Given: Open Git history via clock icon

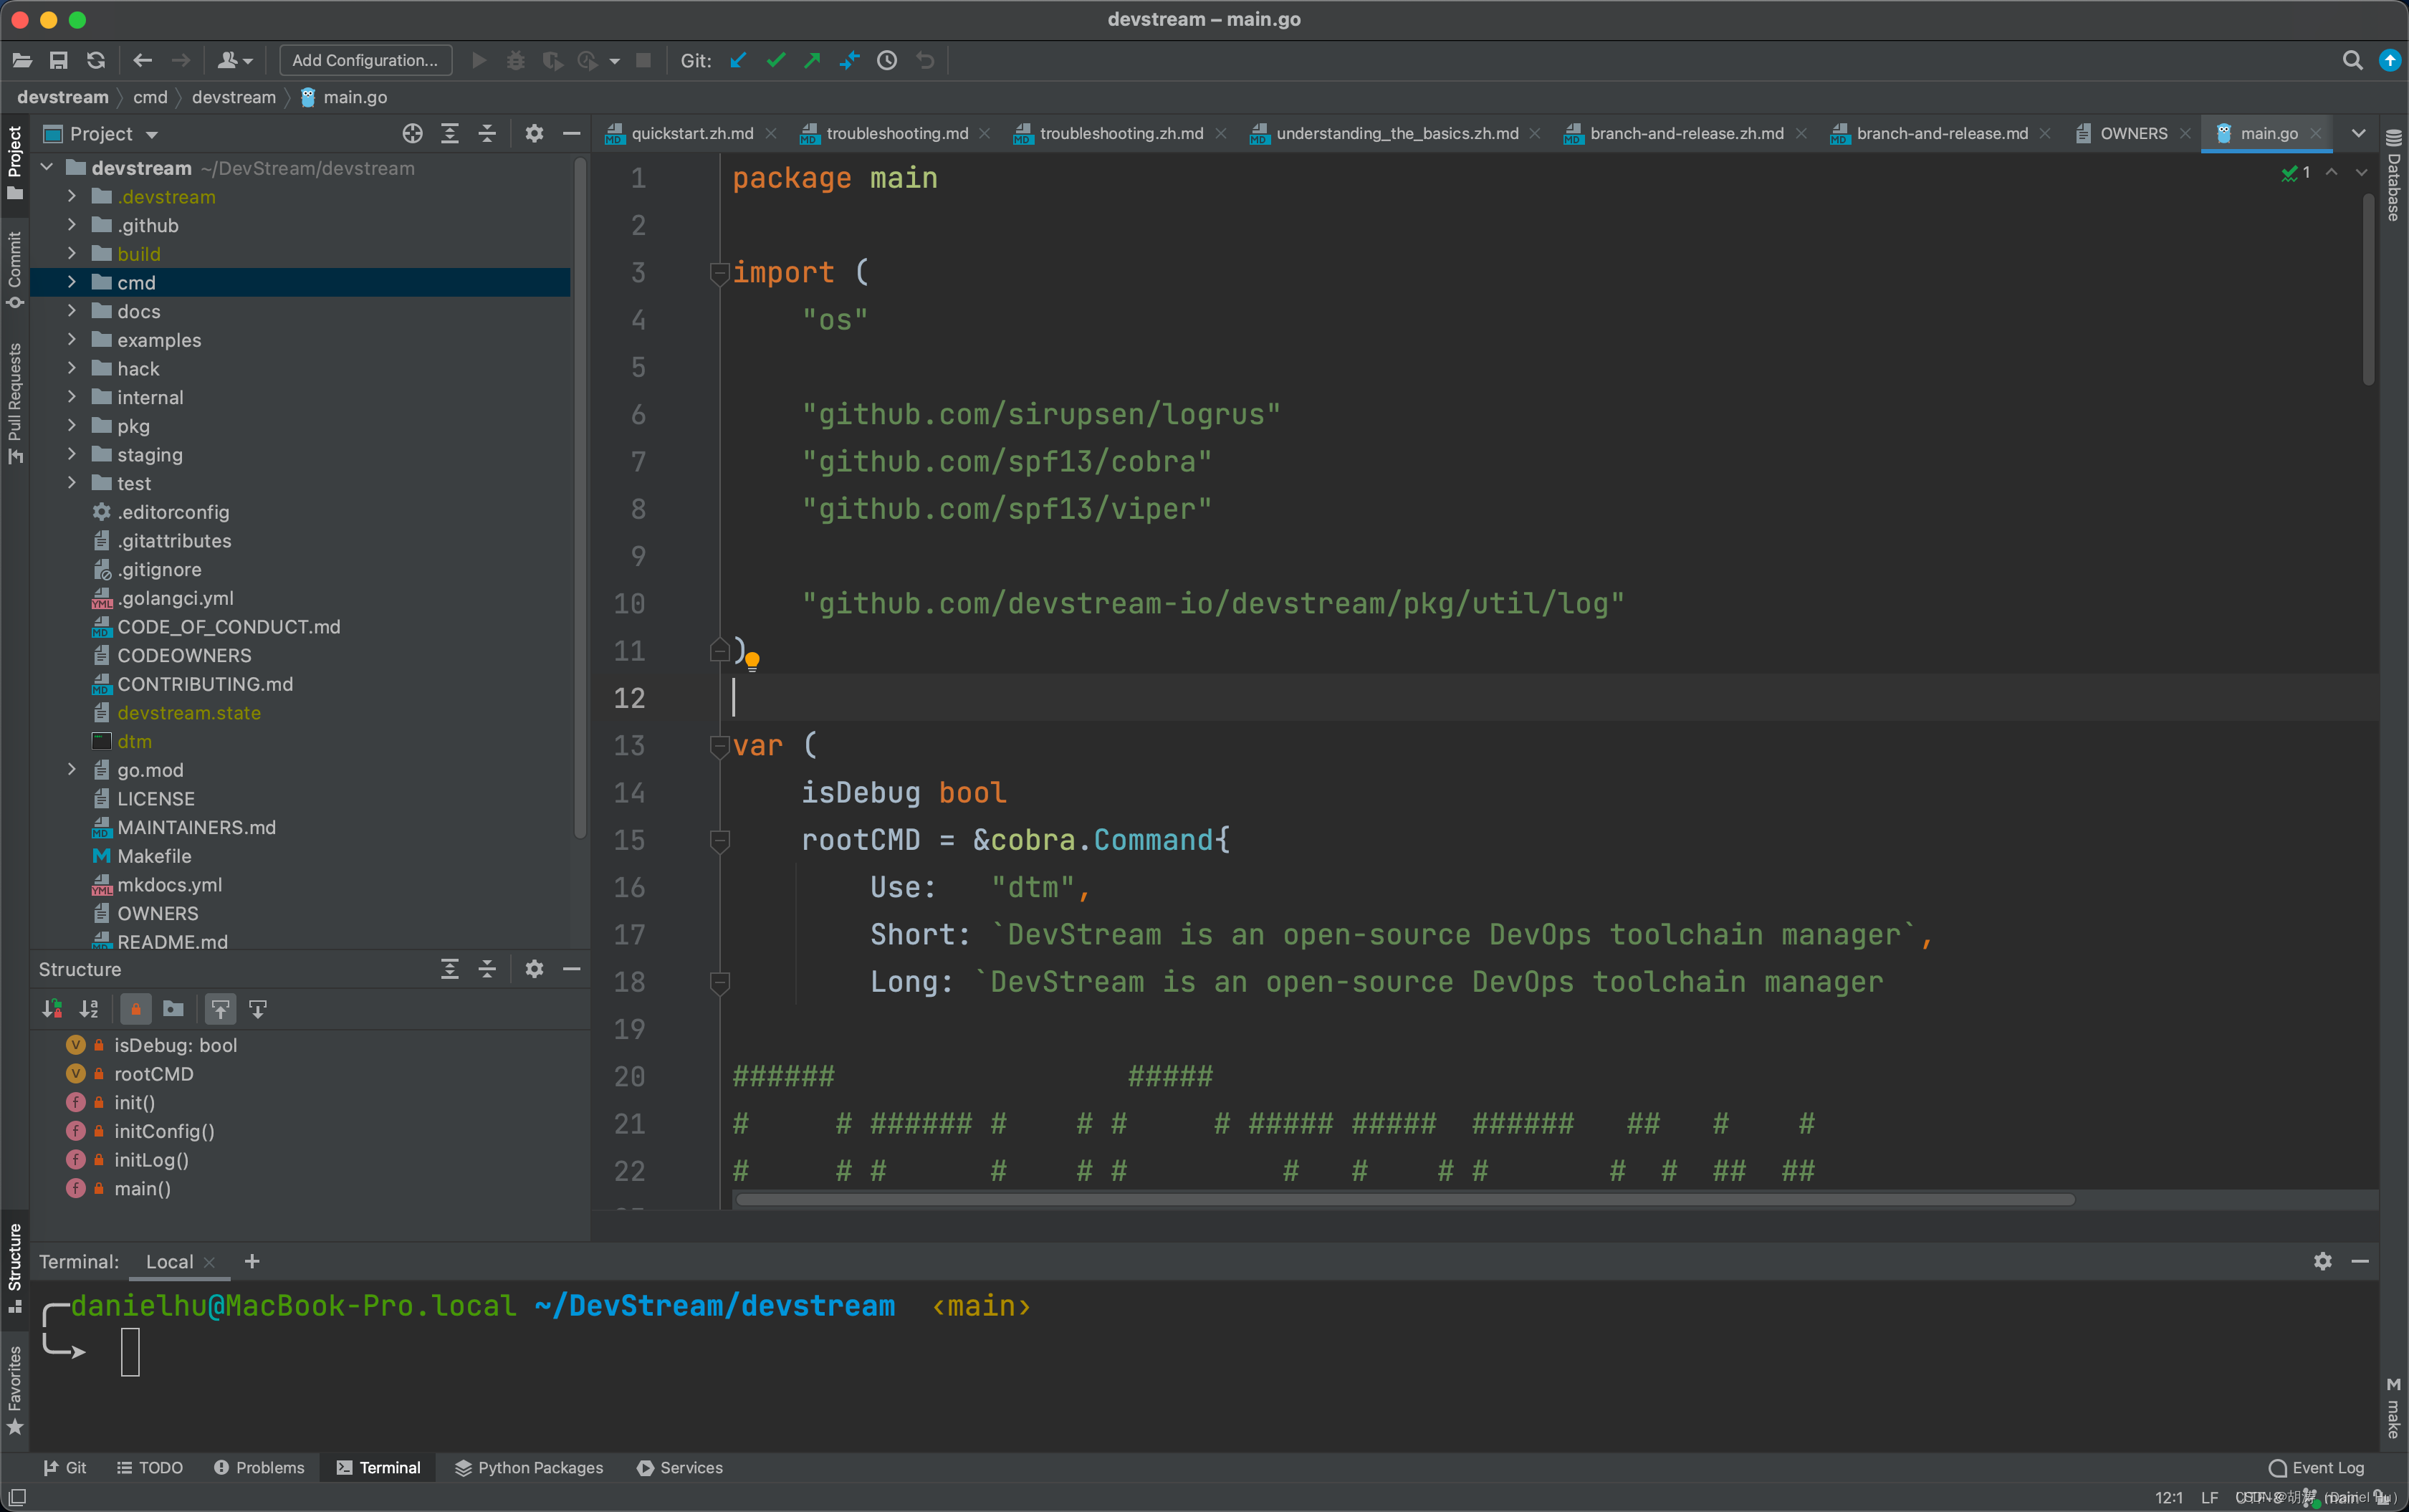Looking at the screenshot, I should (x=886, y=60).
